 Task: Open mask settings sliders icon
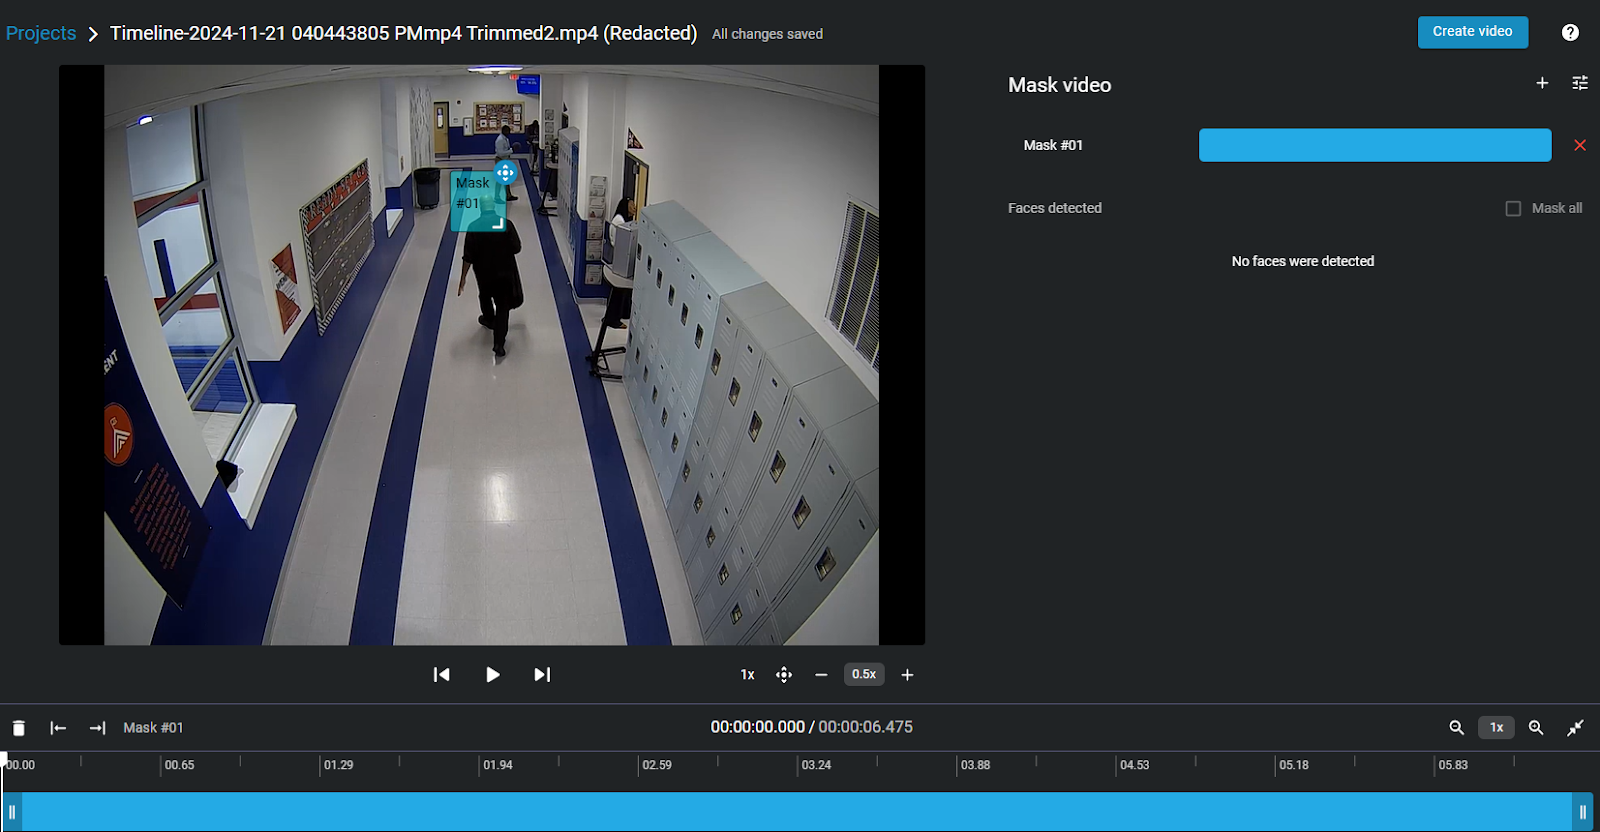(x=1580, y=83)
